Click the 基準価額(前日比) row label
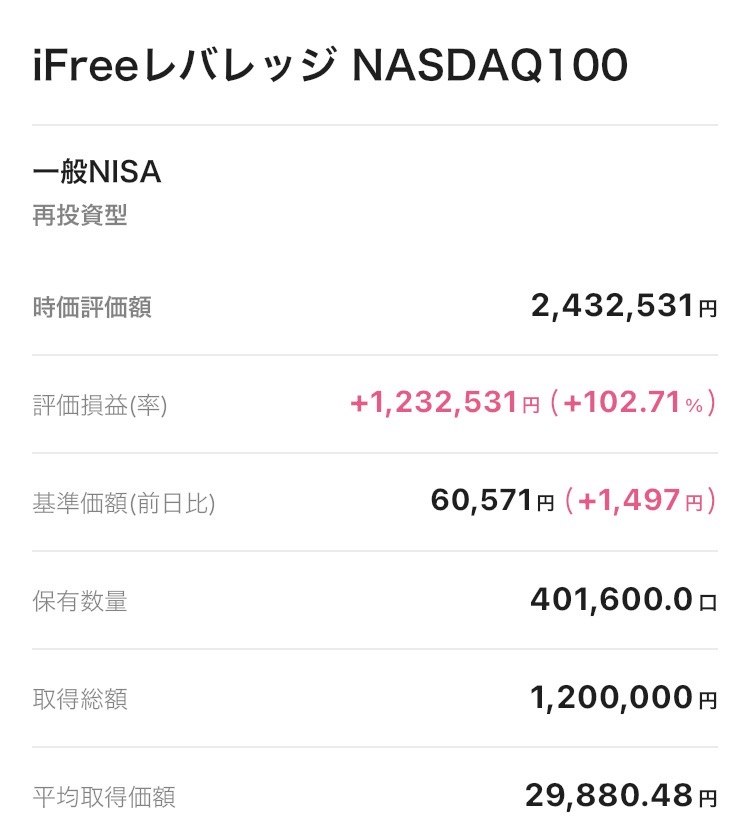Viewport: 750px width, 837px height. point(124,503)
